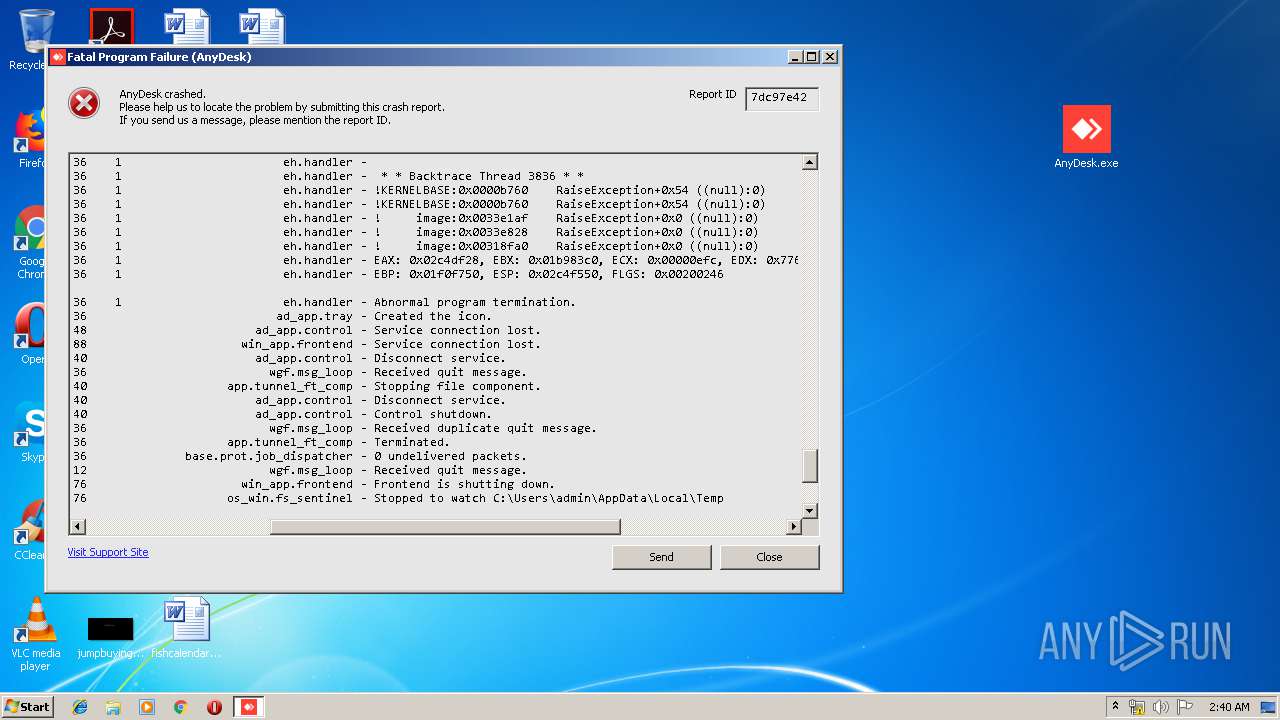This screenshot has height=720, width=1280.
Task: Click the horizontal scrollbar left arrow
Action: 77,527
